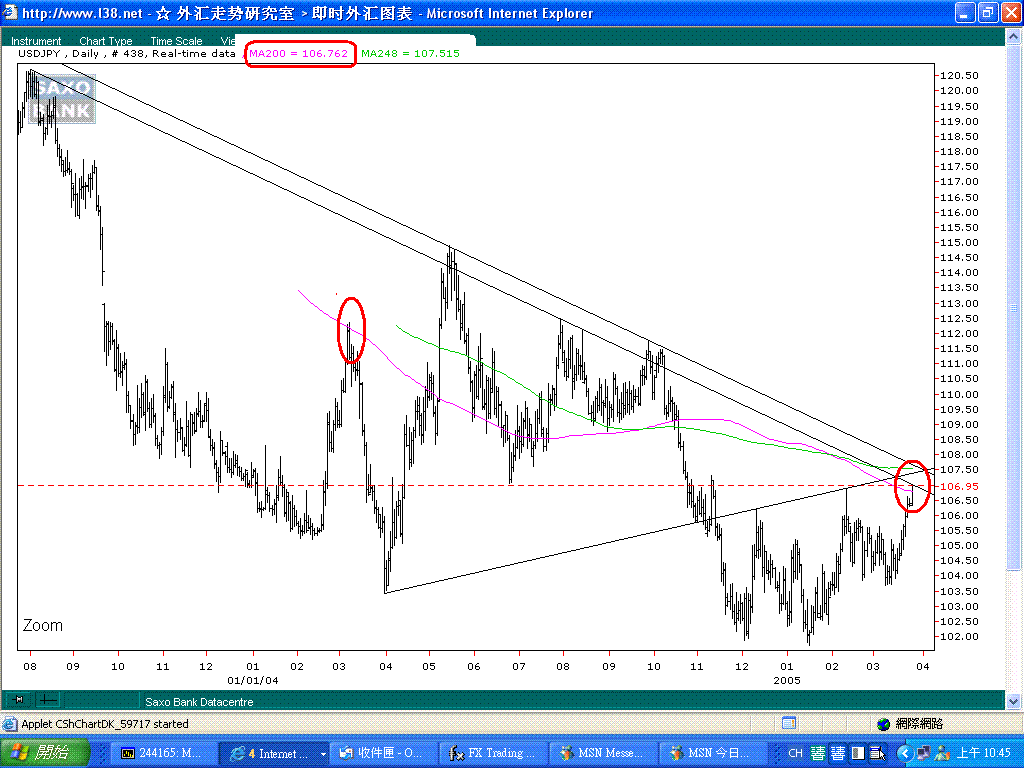
Task: Click the system clock showing 10:45
Action: point(984,753)
